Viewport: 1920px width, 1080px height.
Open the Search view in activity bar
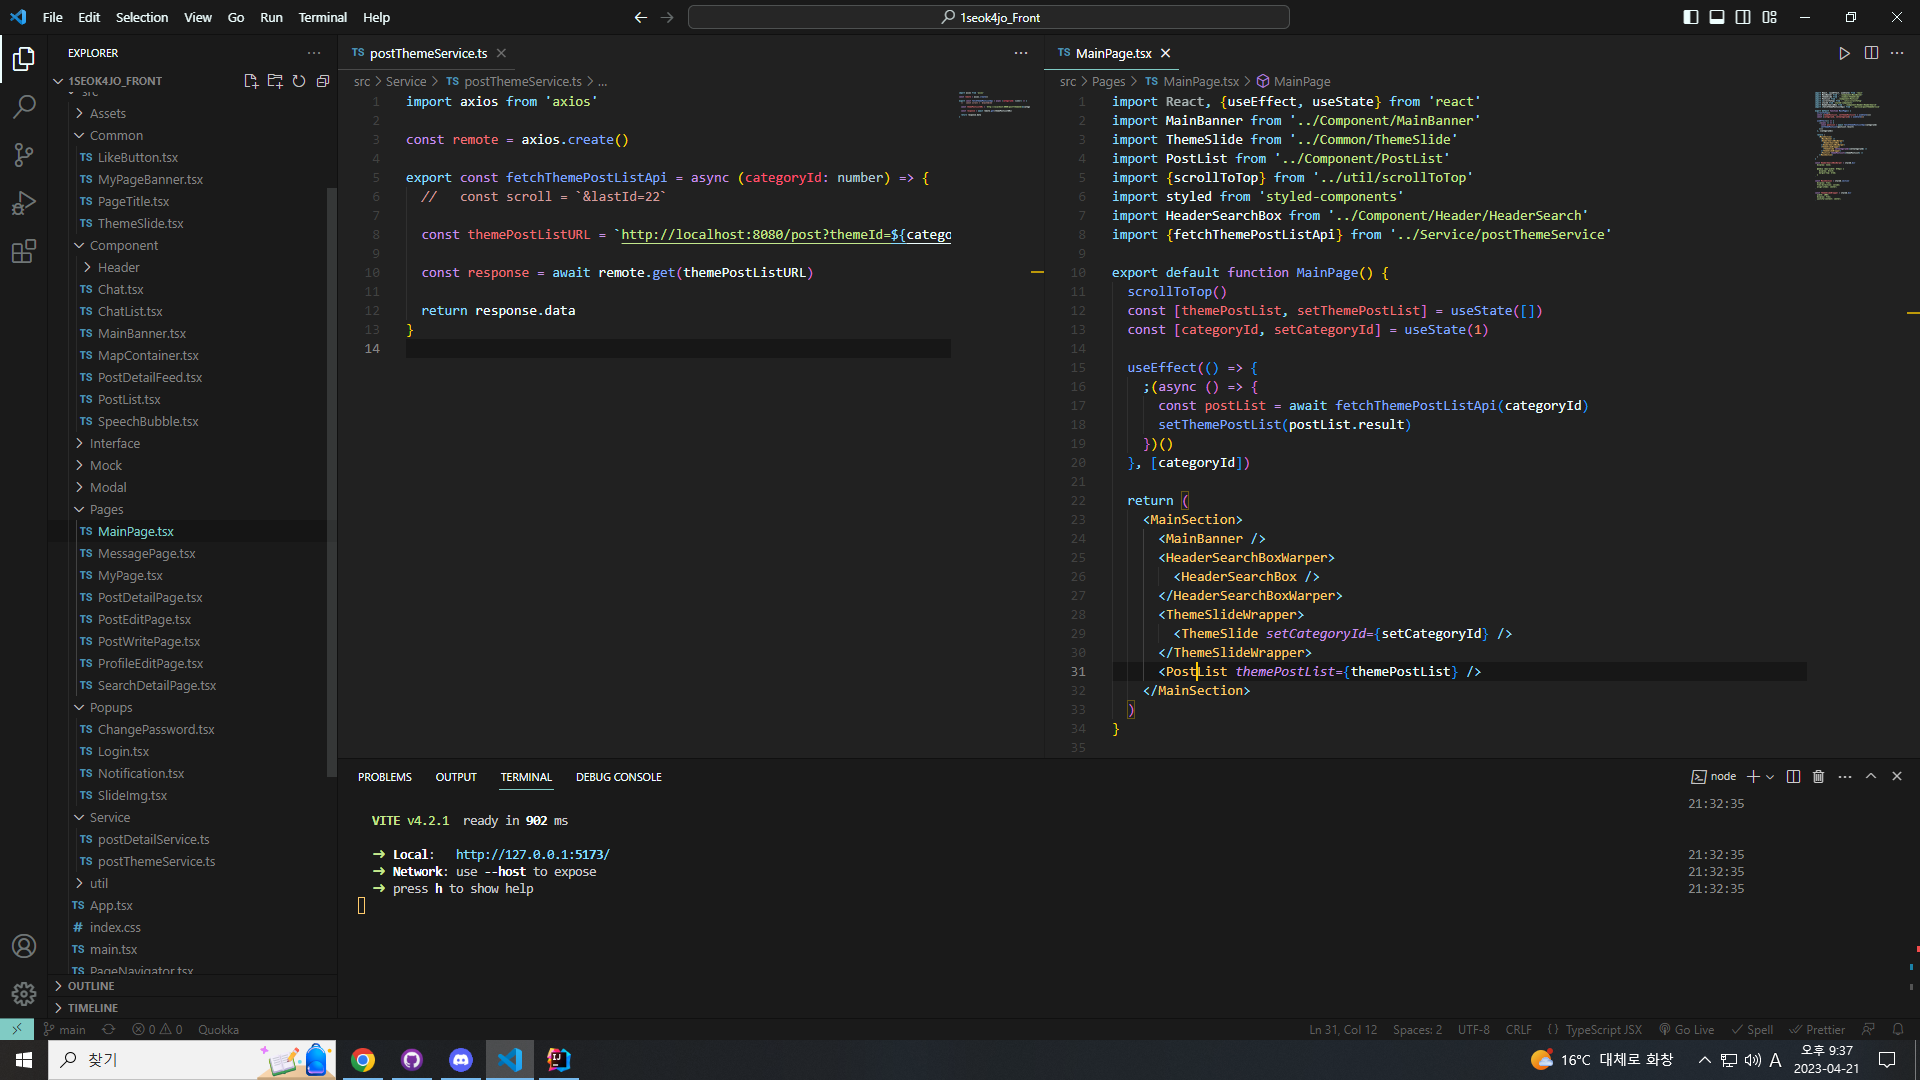pos(24,107)
